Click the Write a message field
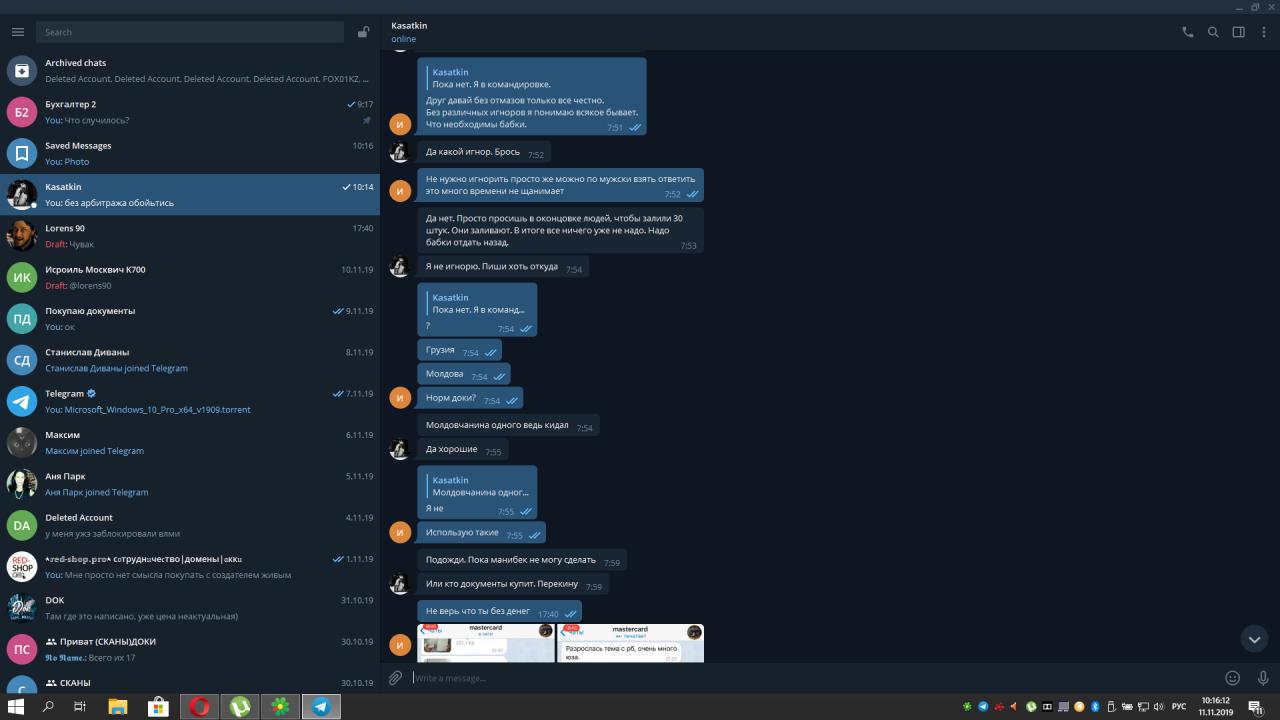Screen dimensions: 1280x720 pos(810,678)
